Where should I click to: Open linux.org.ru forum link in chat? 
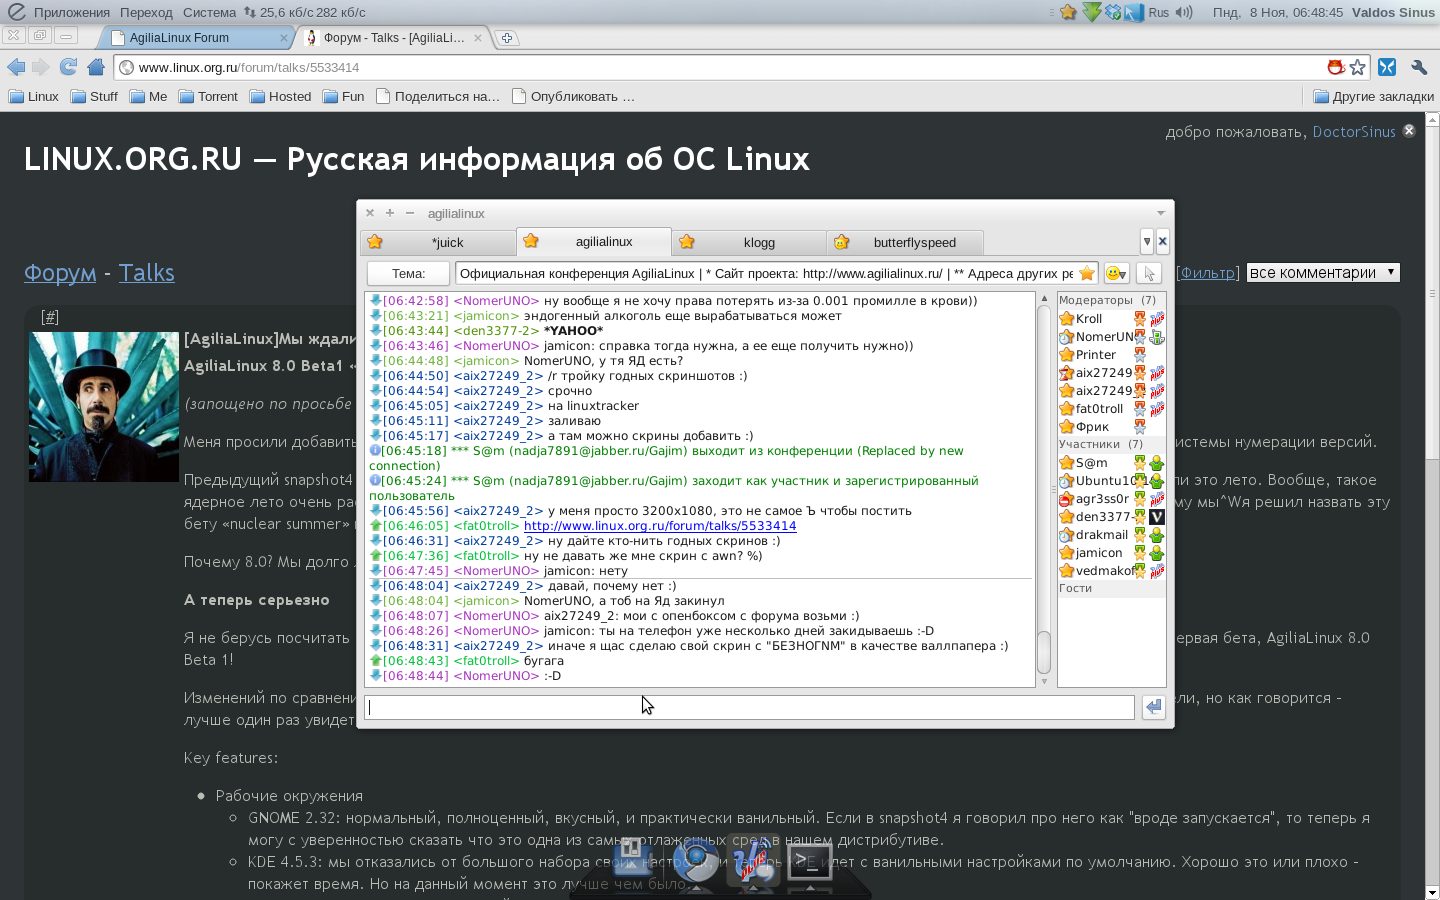point(660,526)
